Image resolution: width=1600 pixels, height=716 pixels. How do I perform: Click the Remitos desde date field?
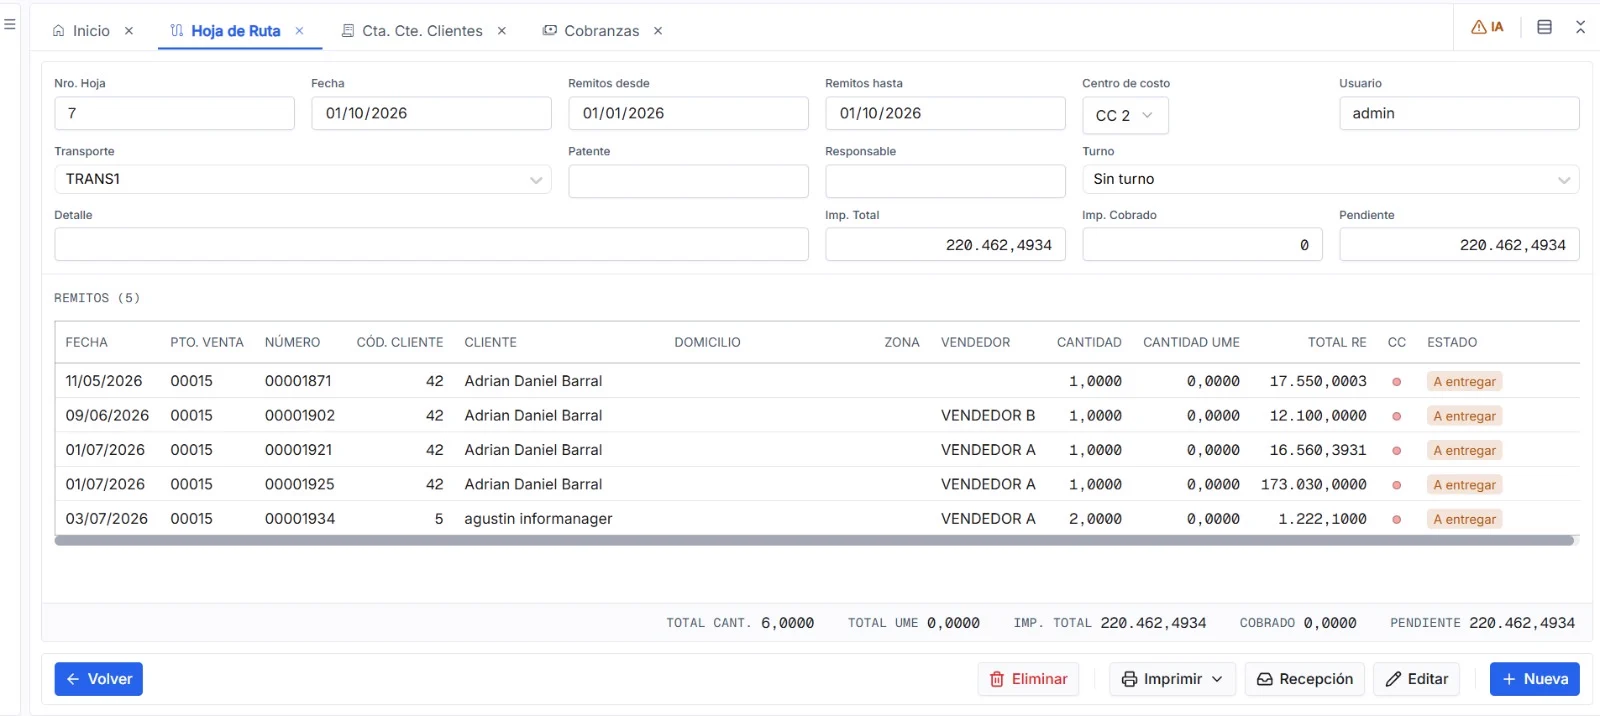[689, 113]
